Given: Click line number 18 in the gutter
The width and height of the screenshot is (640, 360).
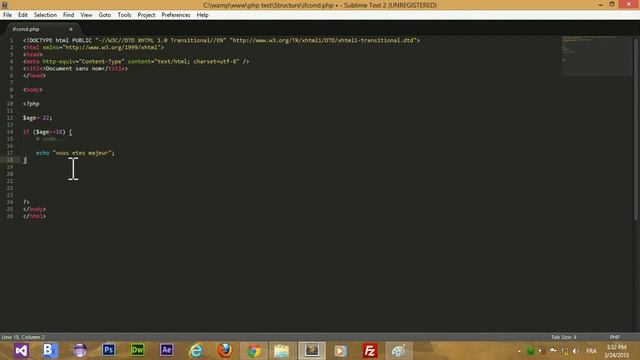Looking at the screenshot, I should coord(10,160).
